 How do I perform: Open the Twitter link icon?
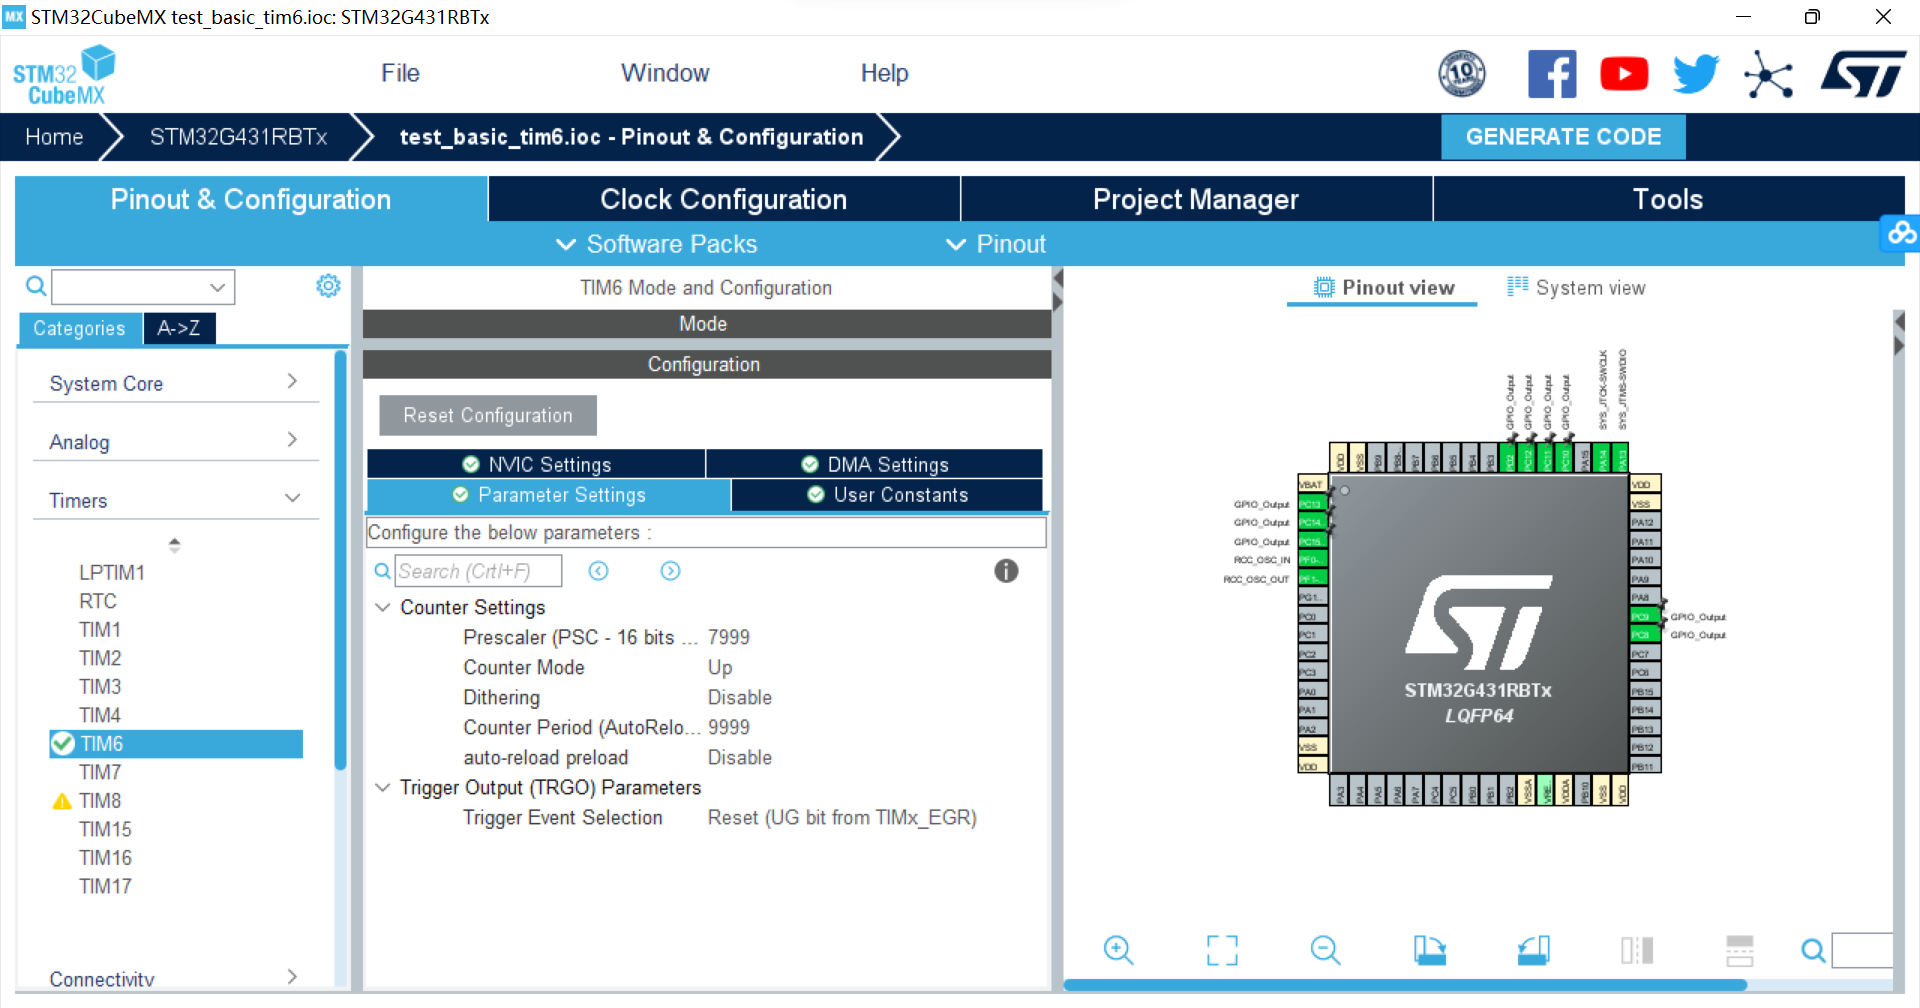click(1696, 74)
